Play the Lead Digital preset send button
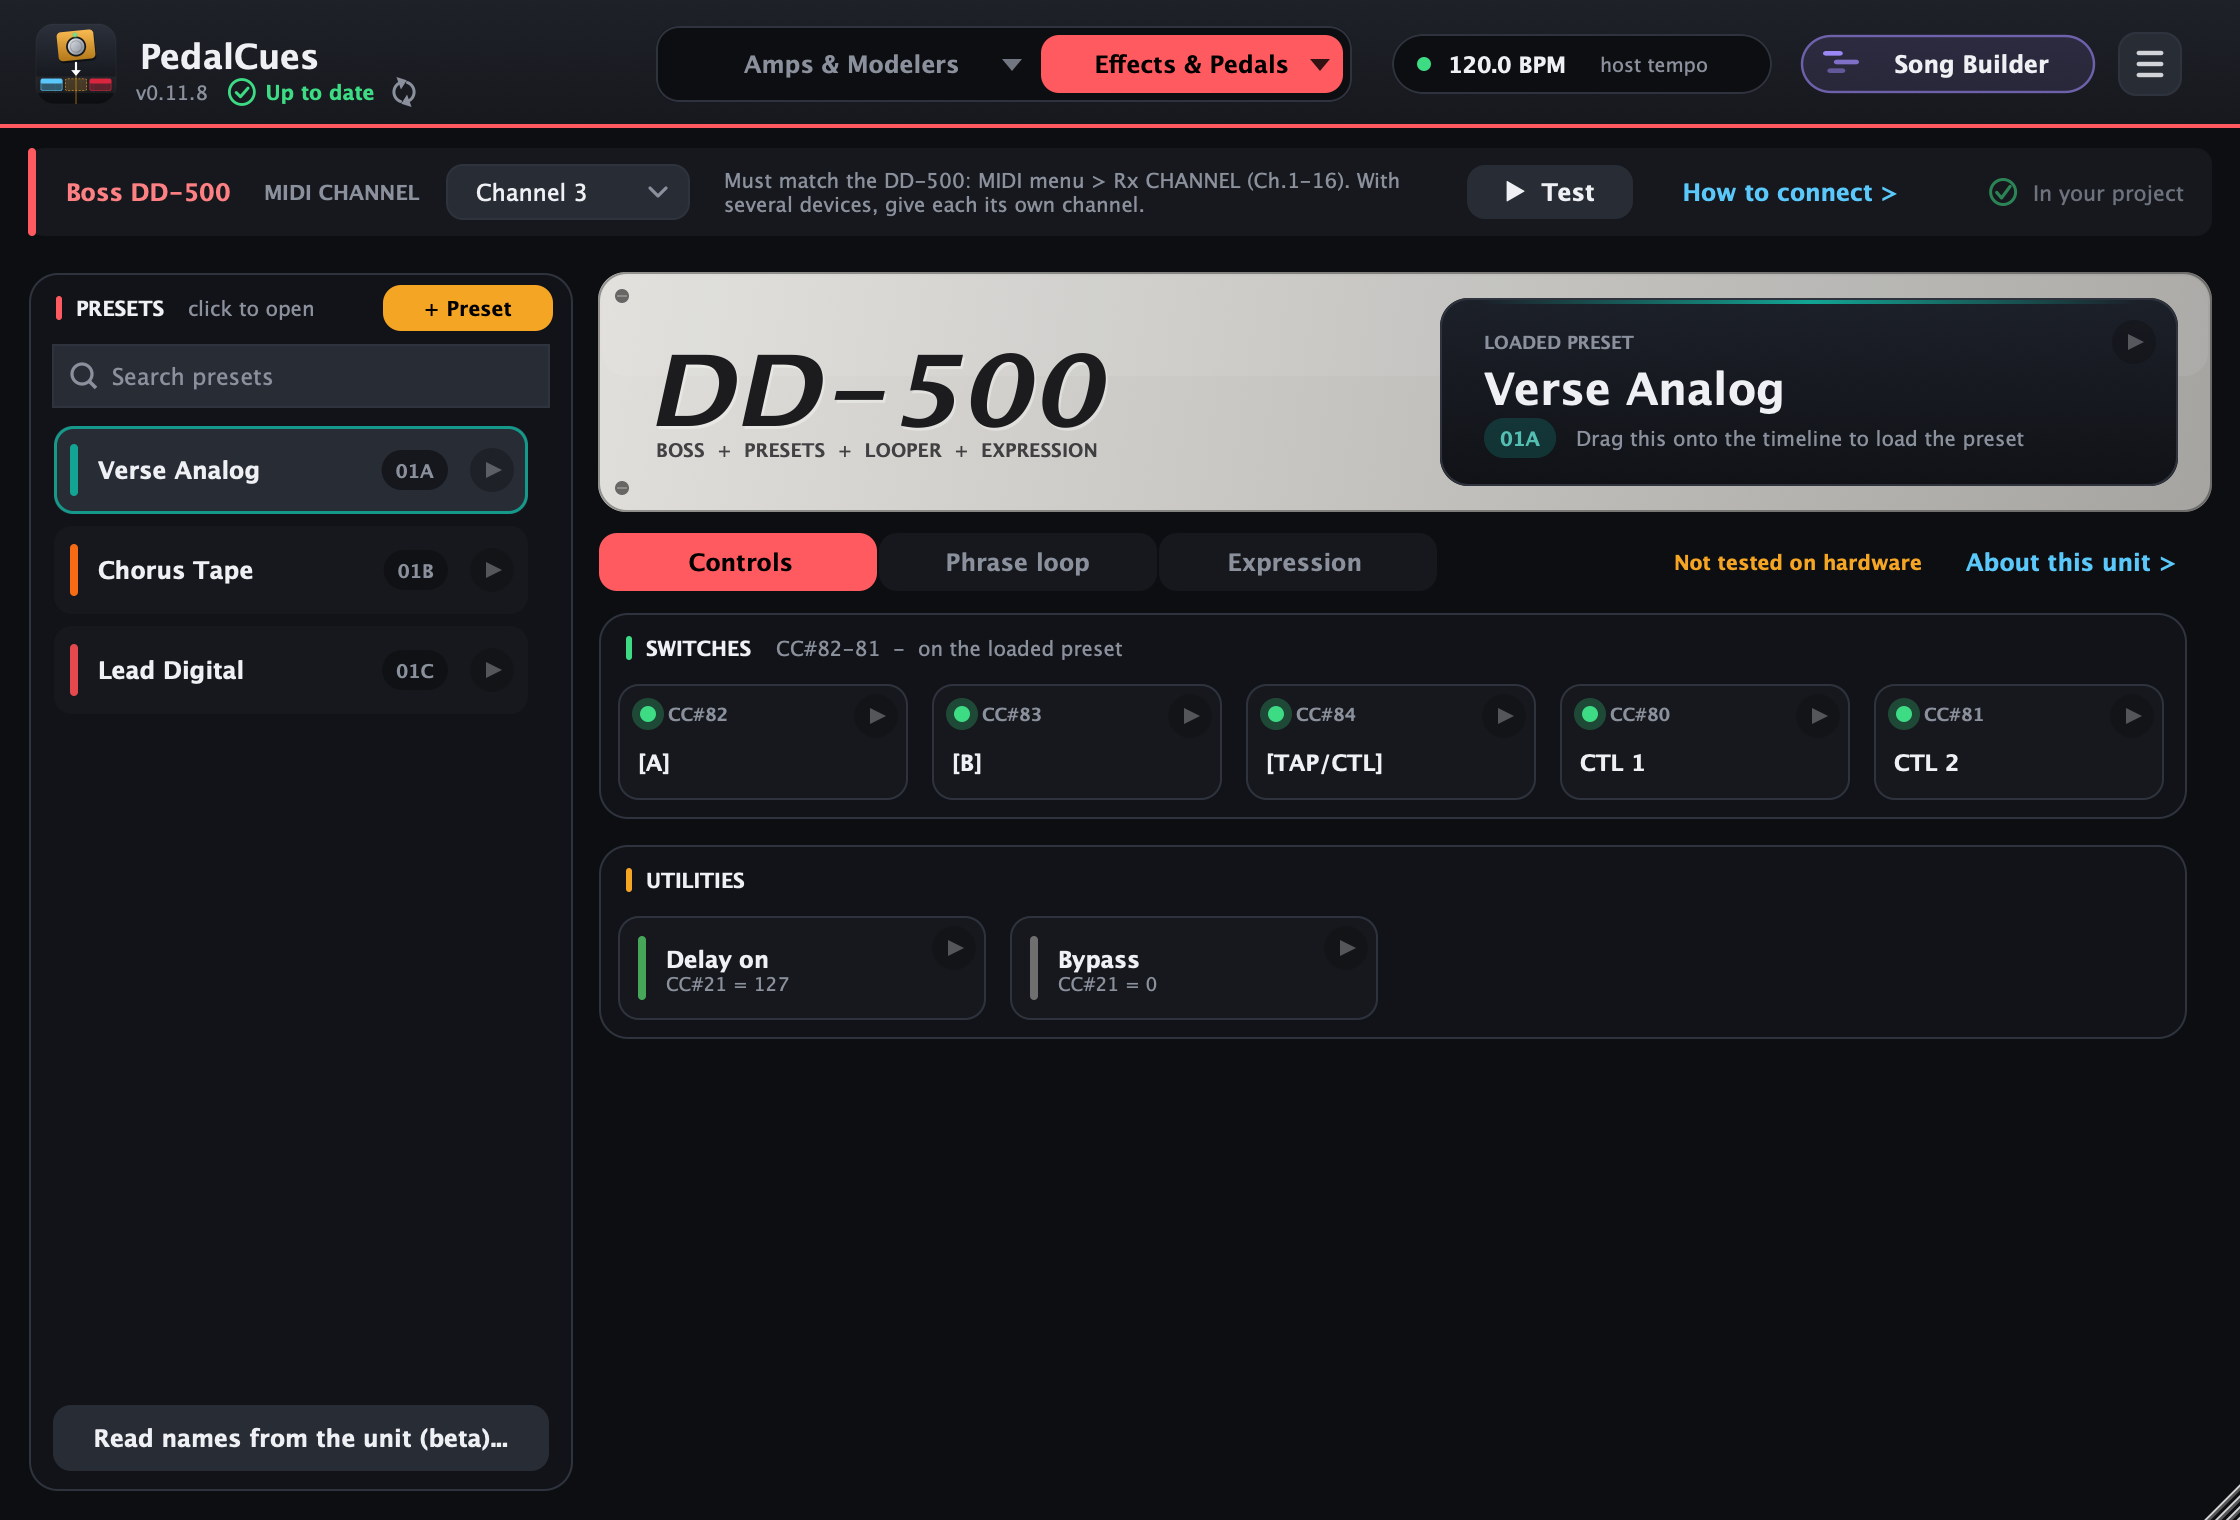Viewport: 2240px width, 1520px height. [492, 670]
